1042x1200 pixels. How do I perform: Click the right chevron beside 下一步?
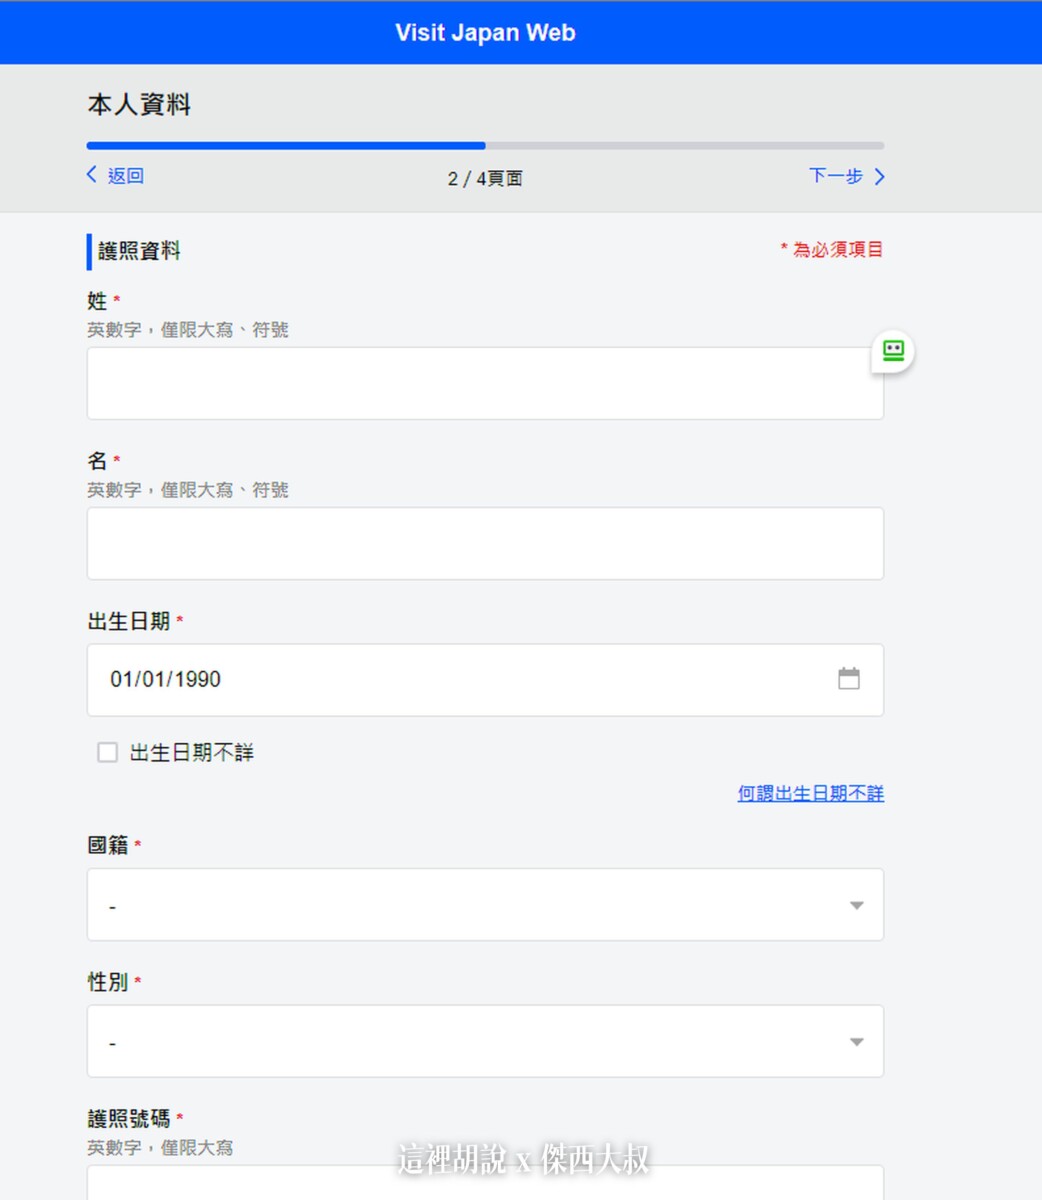point(879,177)
